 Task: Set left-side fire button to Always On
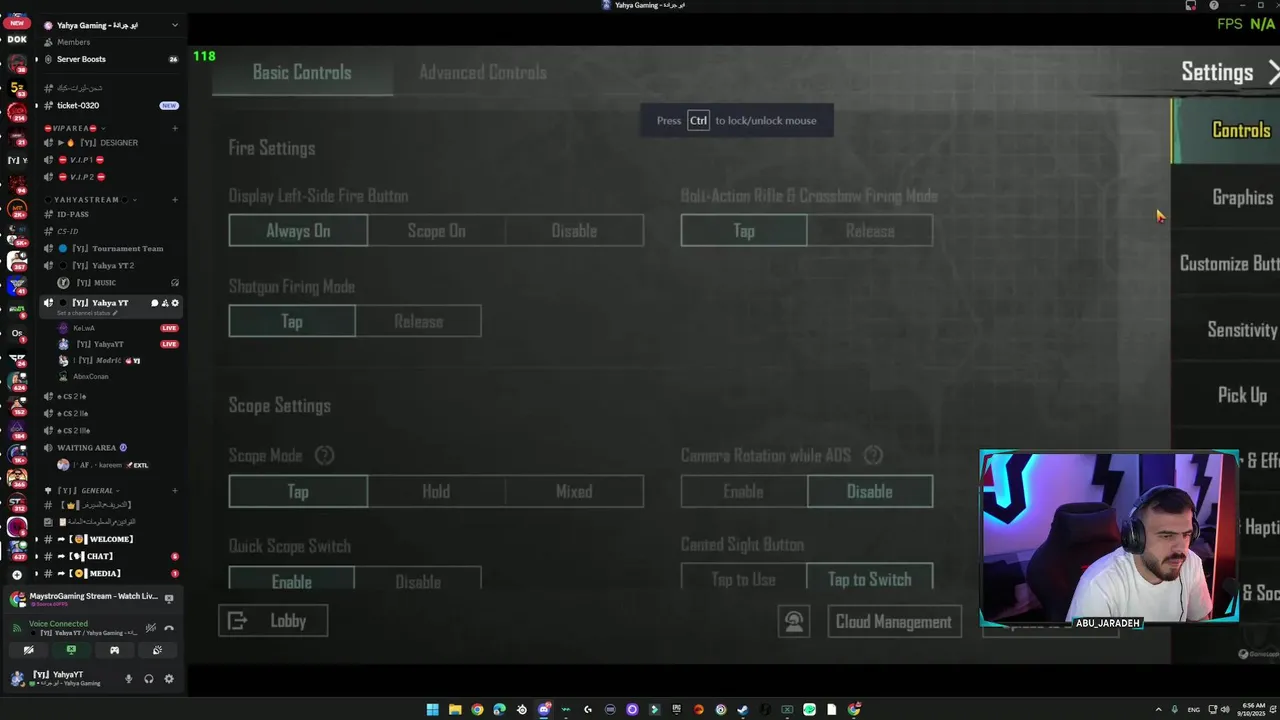pos(298,231)
